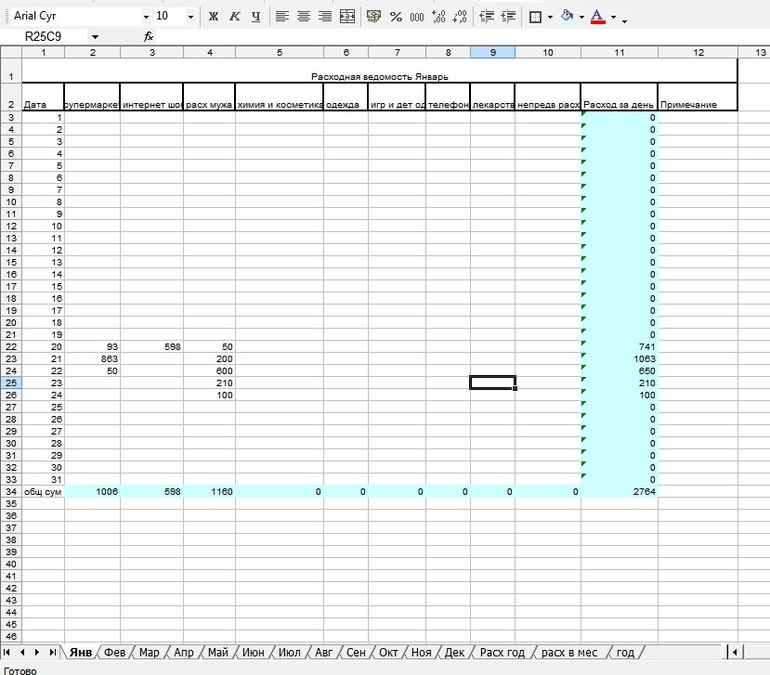
Task: Toggle underline formatting button Ч
Action: (x=256, y=17)
